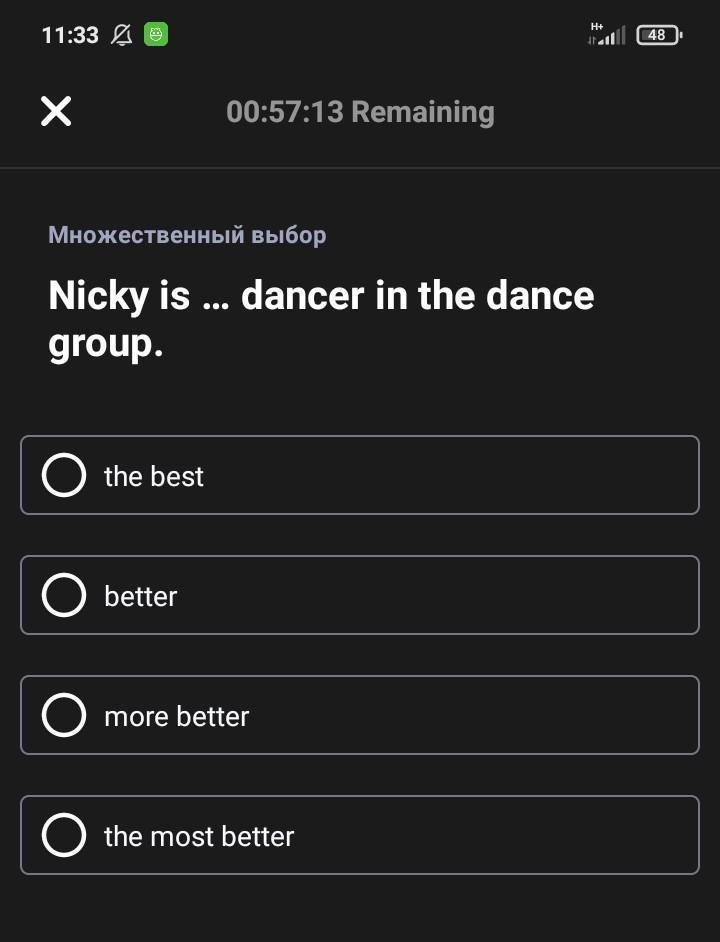The height and width of the screenshot is (942, 720).
Task: Tap the green app notification icon
Action: coord(156,35)
